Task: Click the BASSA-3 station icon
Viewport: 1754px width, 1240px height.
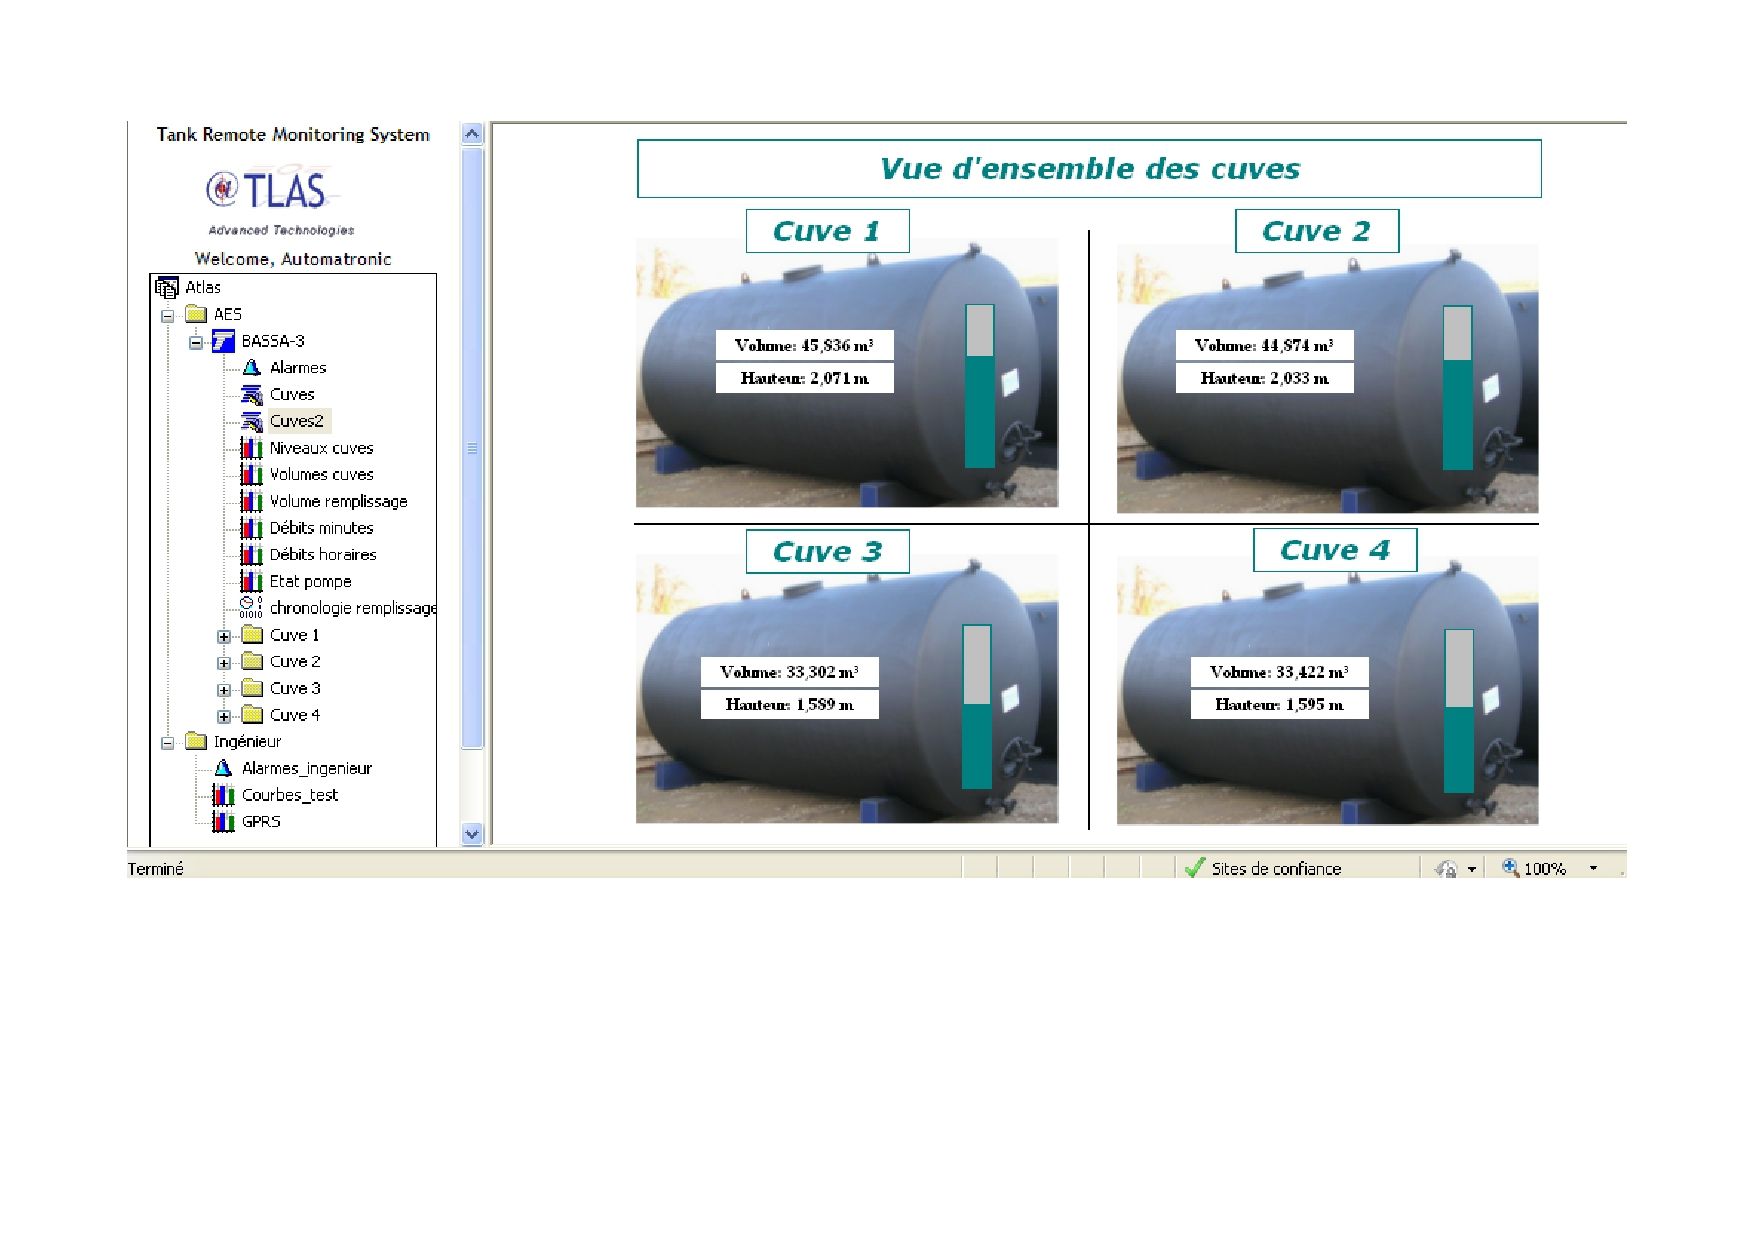Action: tap(223, 341)
